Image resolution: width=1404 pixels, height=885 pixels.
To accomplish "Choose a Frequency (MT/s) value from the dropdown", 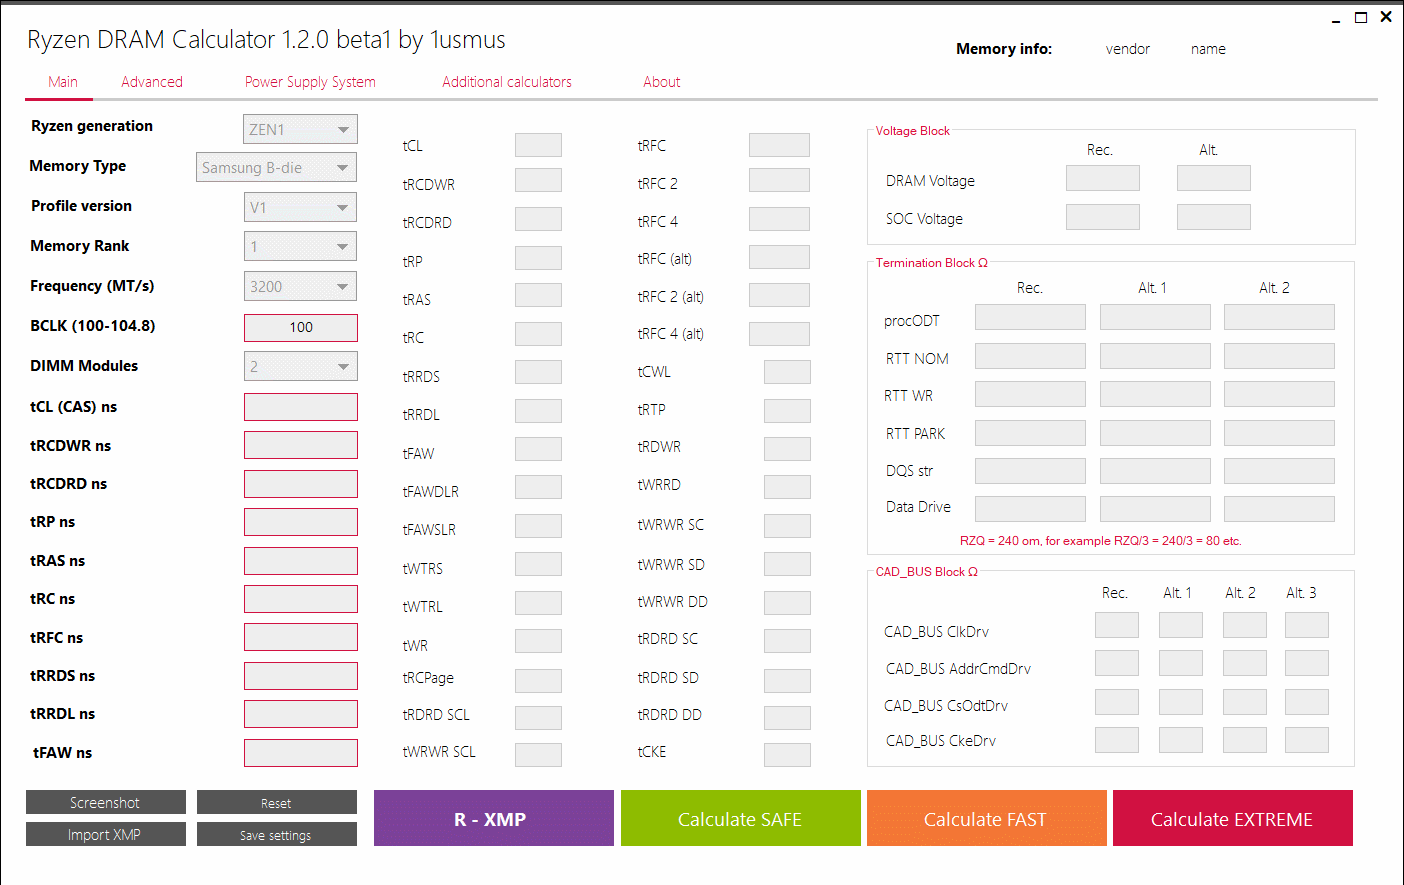I will (301, 286).
